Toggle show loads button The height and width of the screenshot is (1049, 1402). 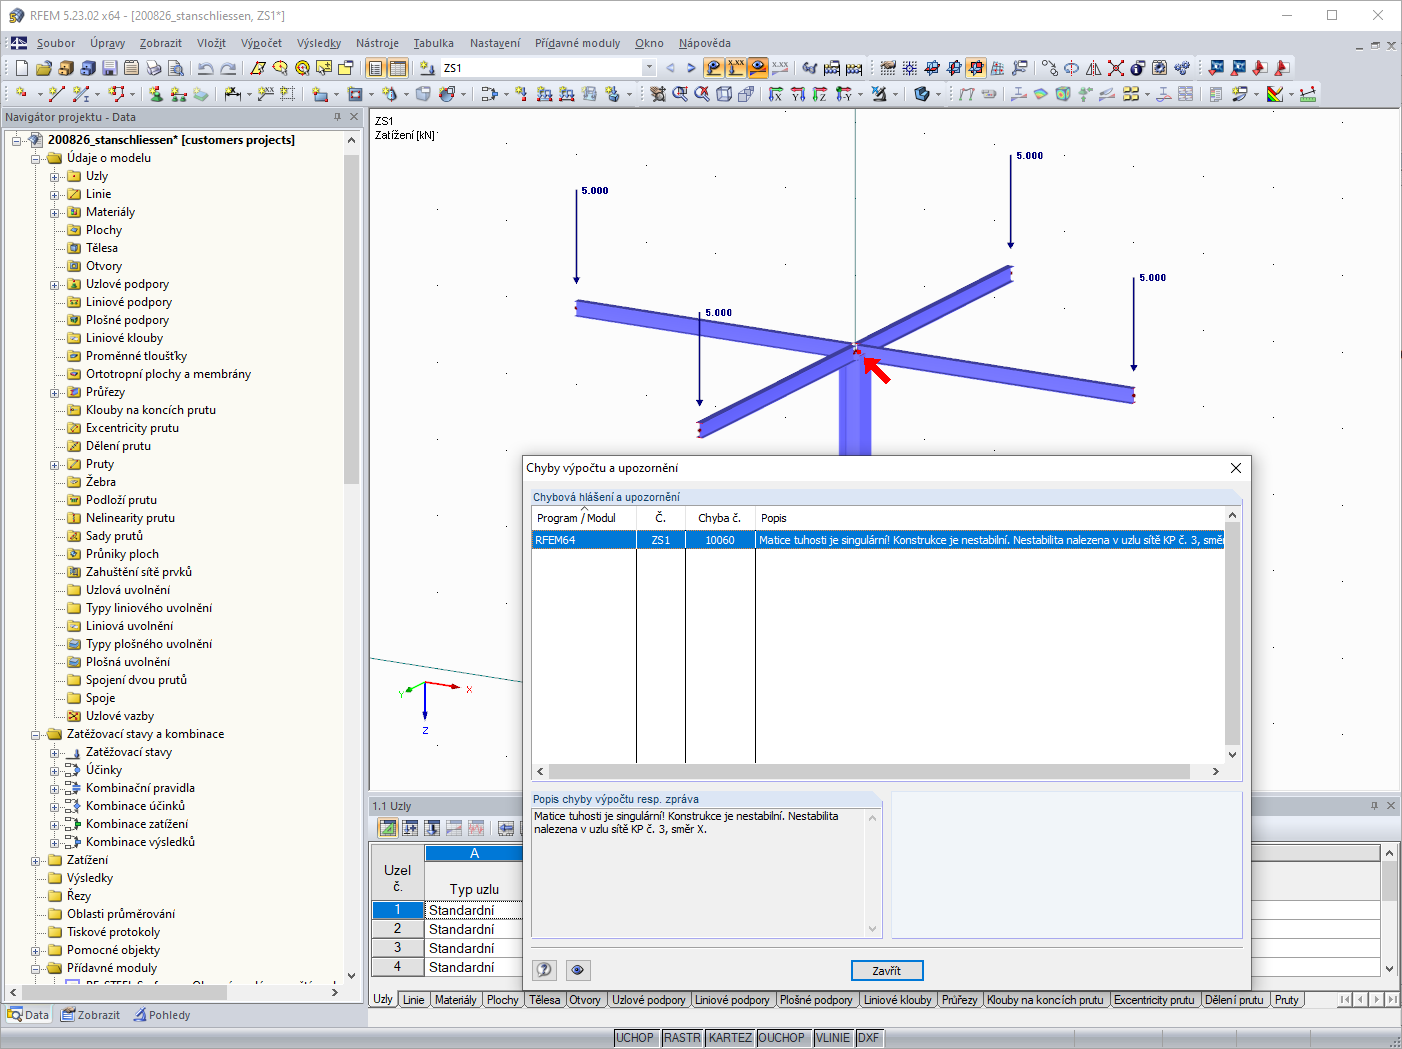pyautogui.click(x=714, y=68)
